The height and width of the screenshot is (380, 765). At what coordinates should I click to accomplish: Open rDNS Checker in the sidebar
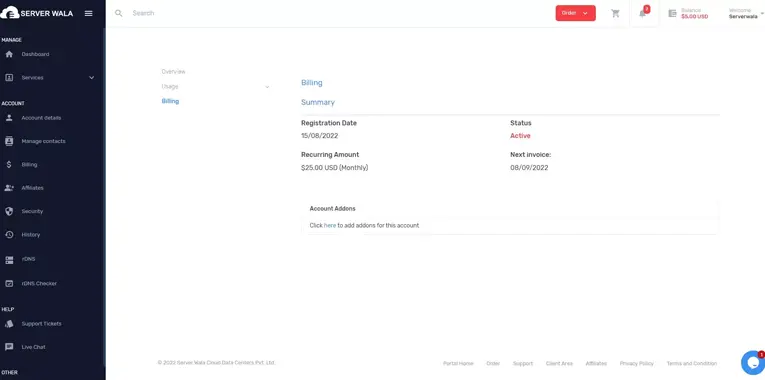coord(39,283)
